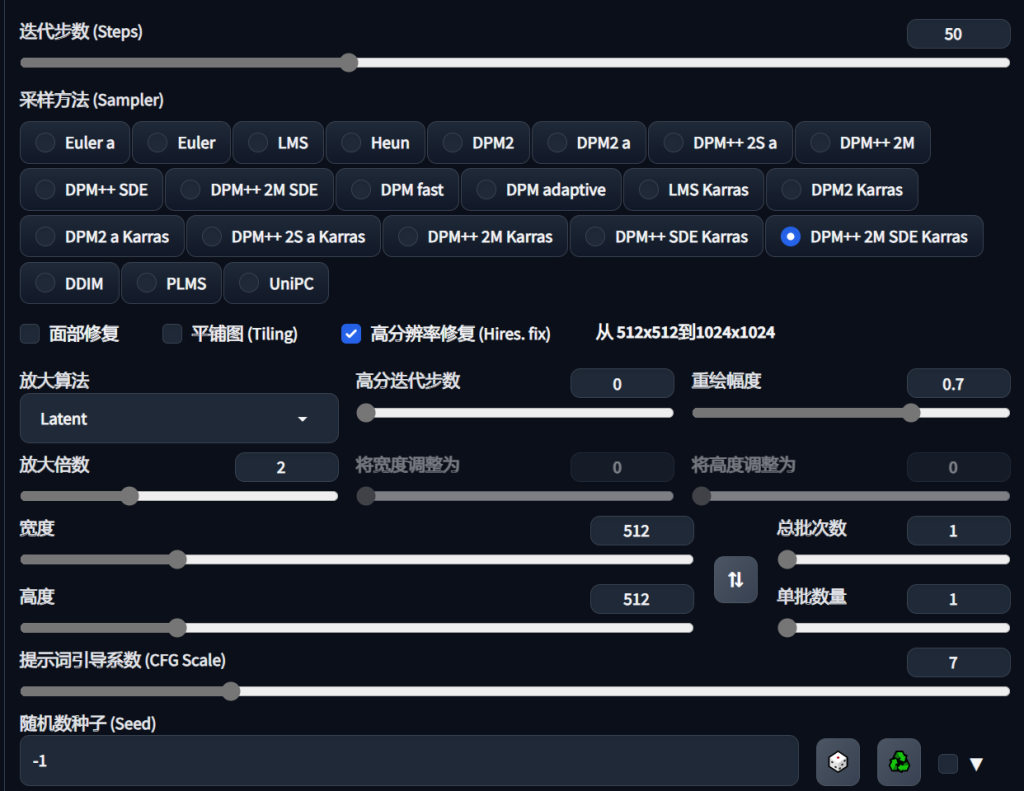Click the 重绘幅度 value box

957,384
